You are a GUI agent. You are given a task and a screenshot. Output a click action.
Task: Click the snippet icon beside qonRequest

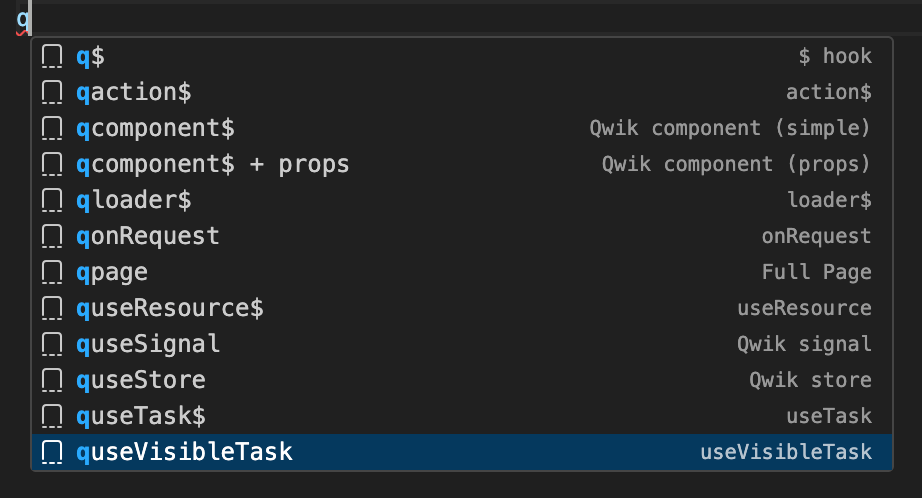(x=52, y=236)
